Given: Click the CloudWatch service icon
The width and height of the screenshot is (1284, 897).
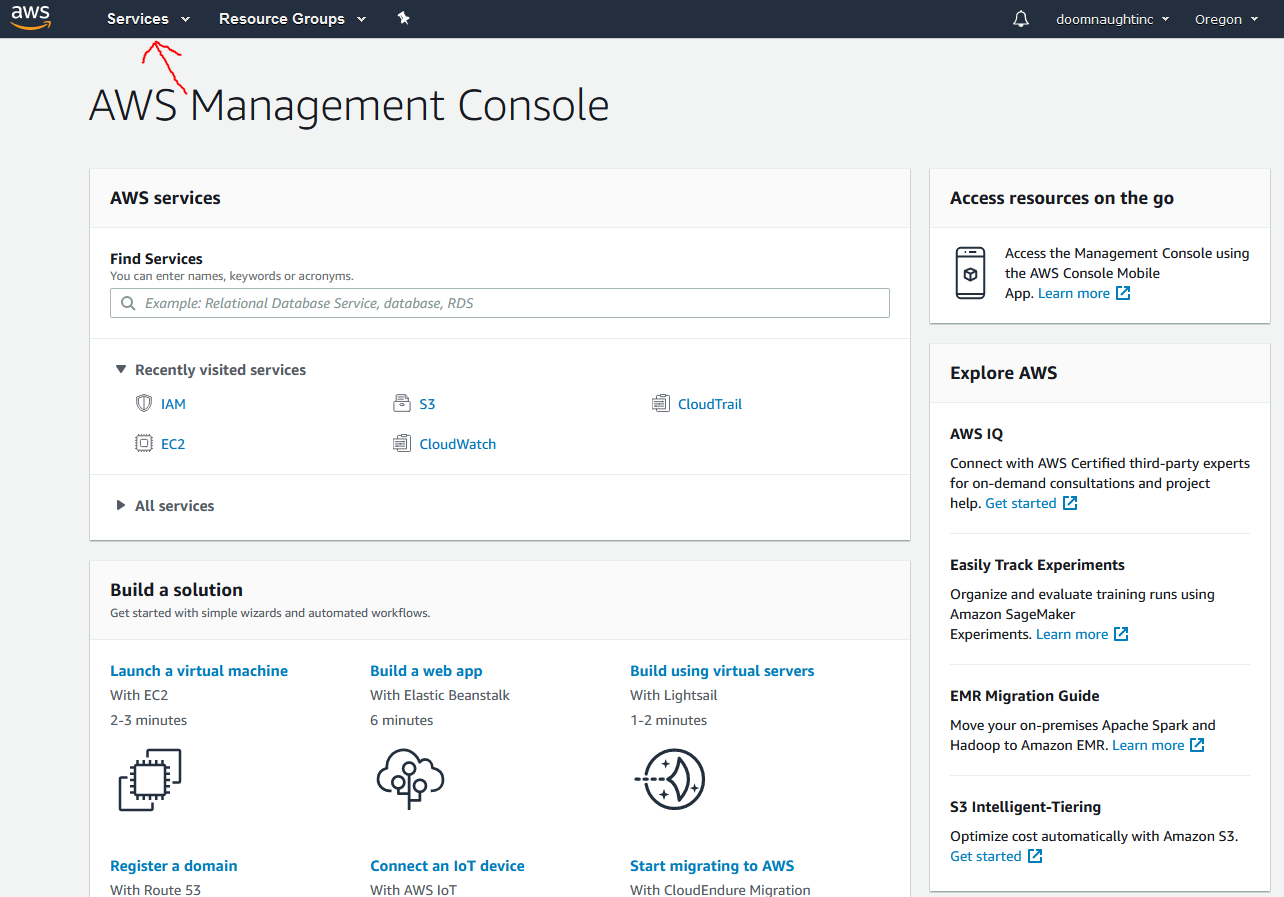Looking at the screenshot, I should click(402, 443).
